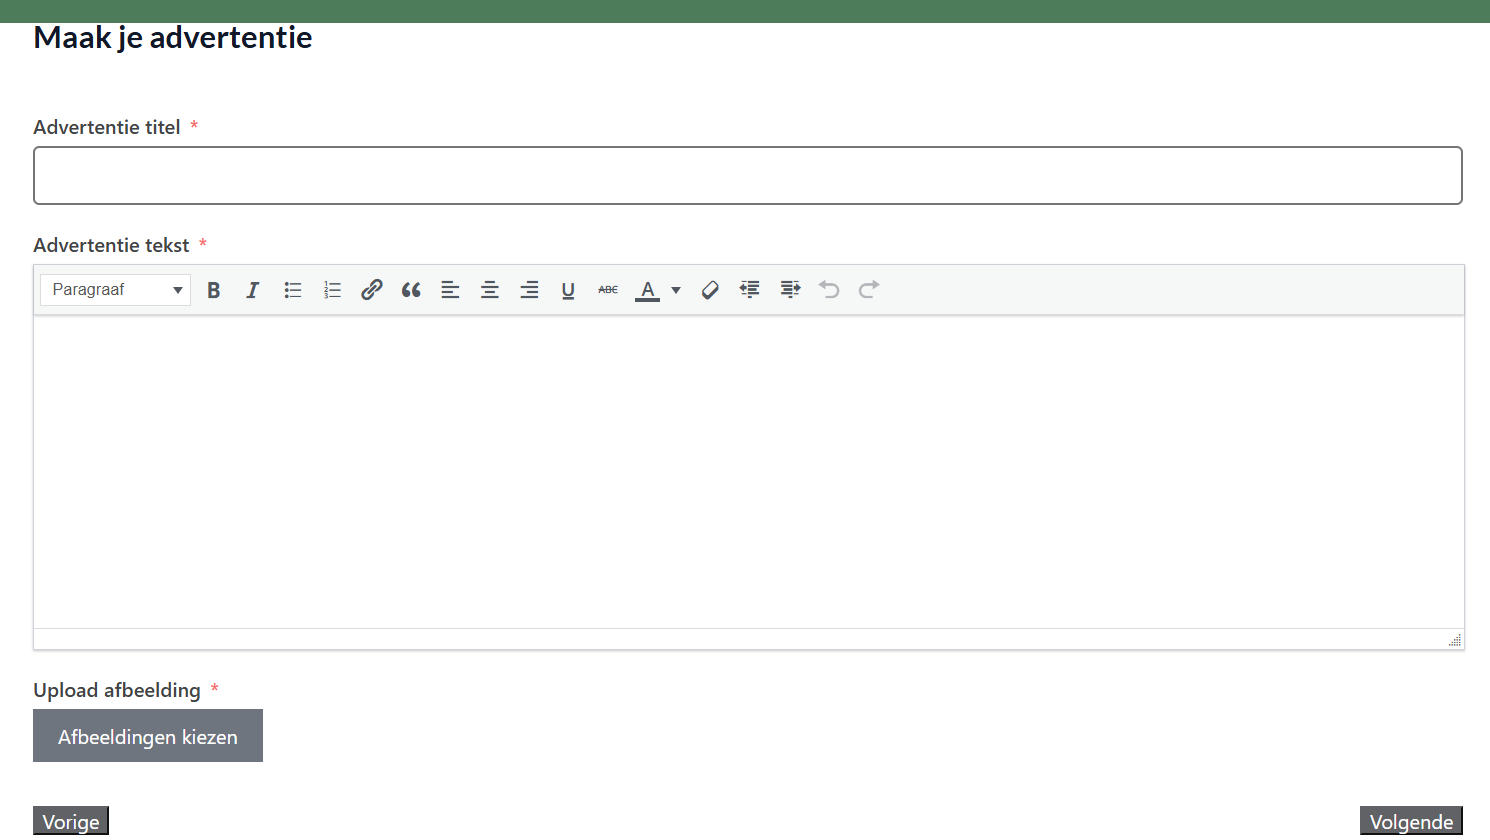Screen dimensions: 1490x840
Task: Apply the current text color (A)
Action: click(x=648, y=290)
